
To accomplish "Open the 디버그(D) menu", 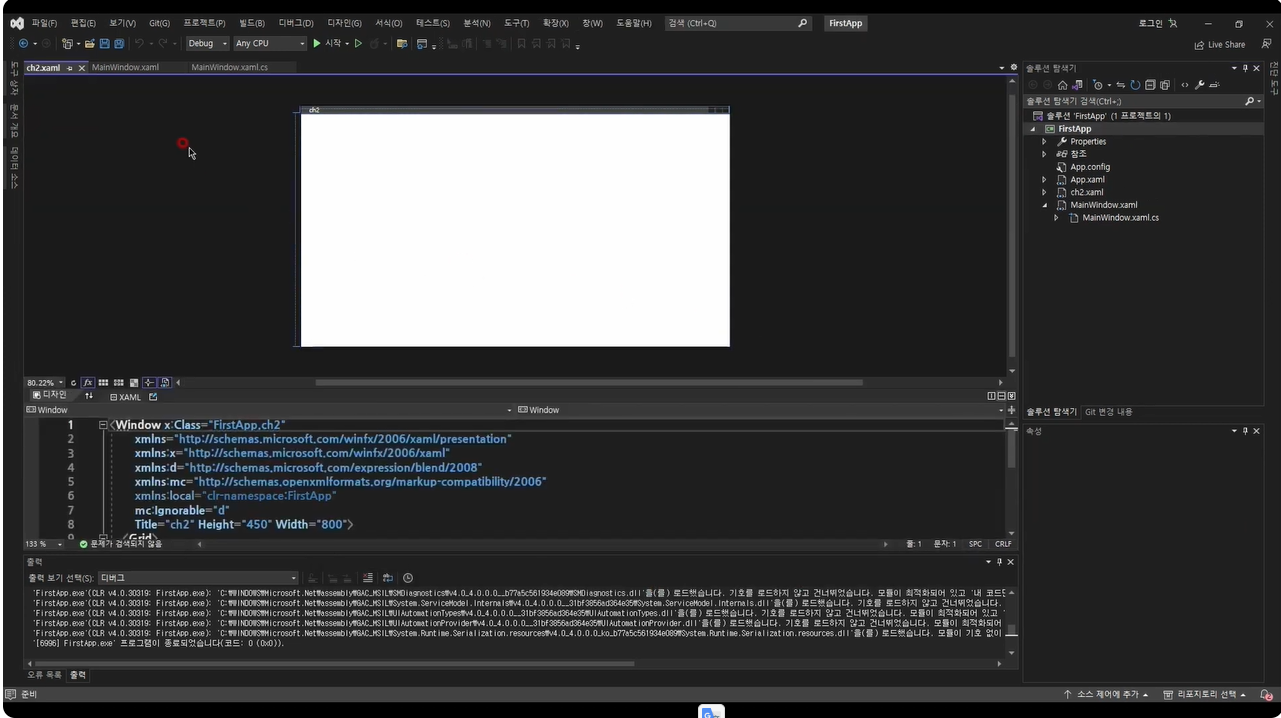I will click(x=296, y=23).
